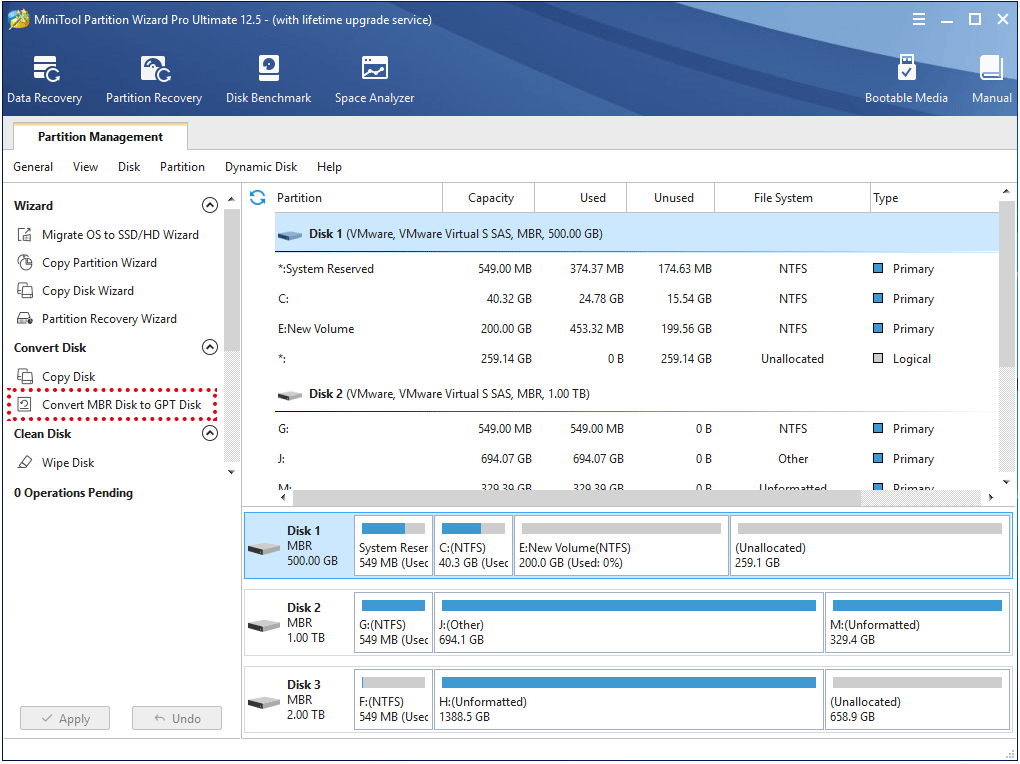
Task: Open the View menu
Action: (x=85, y=167)
